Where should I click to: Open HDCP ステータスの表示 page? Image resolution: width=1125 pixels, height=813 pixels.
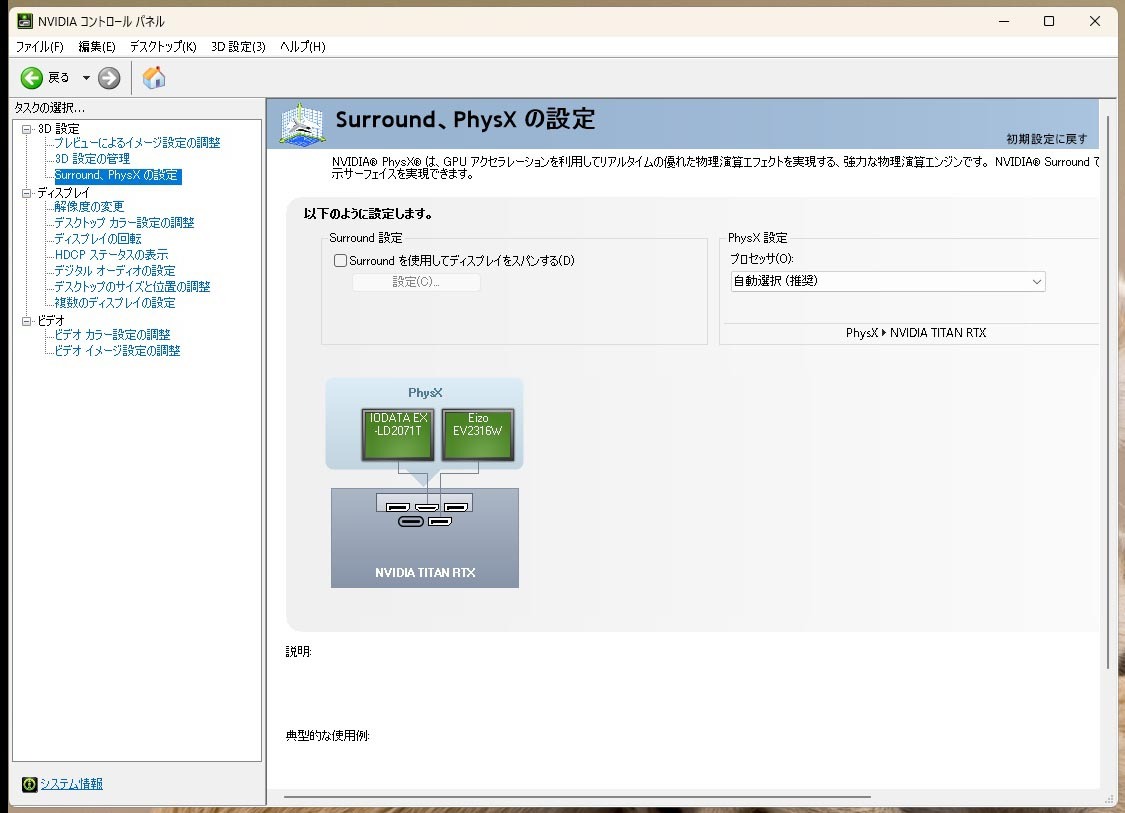111,255
